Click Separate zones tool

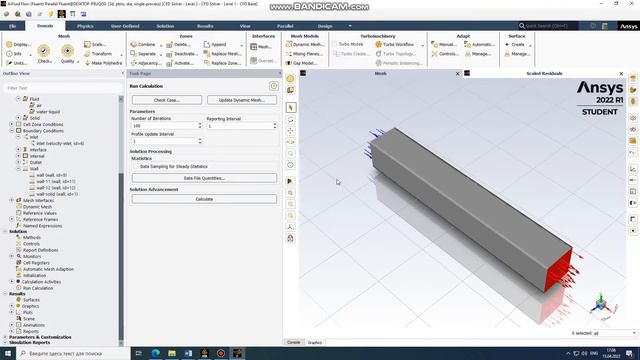coord(143,54)
